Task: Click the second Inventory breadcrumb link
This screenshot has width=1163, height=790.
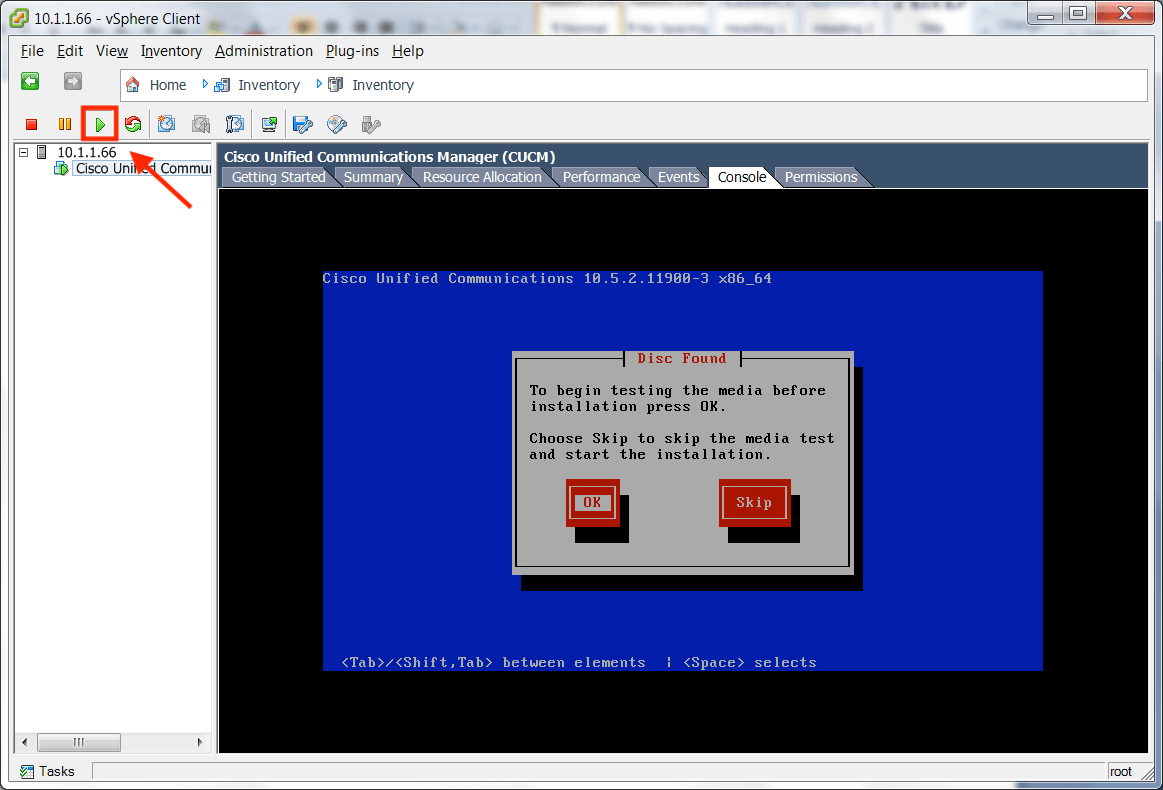Action: (383, 85)
